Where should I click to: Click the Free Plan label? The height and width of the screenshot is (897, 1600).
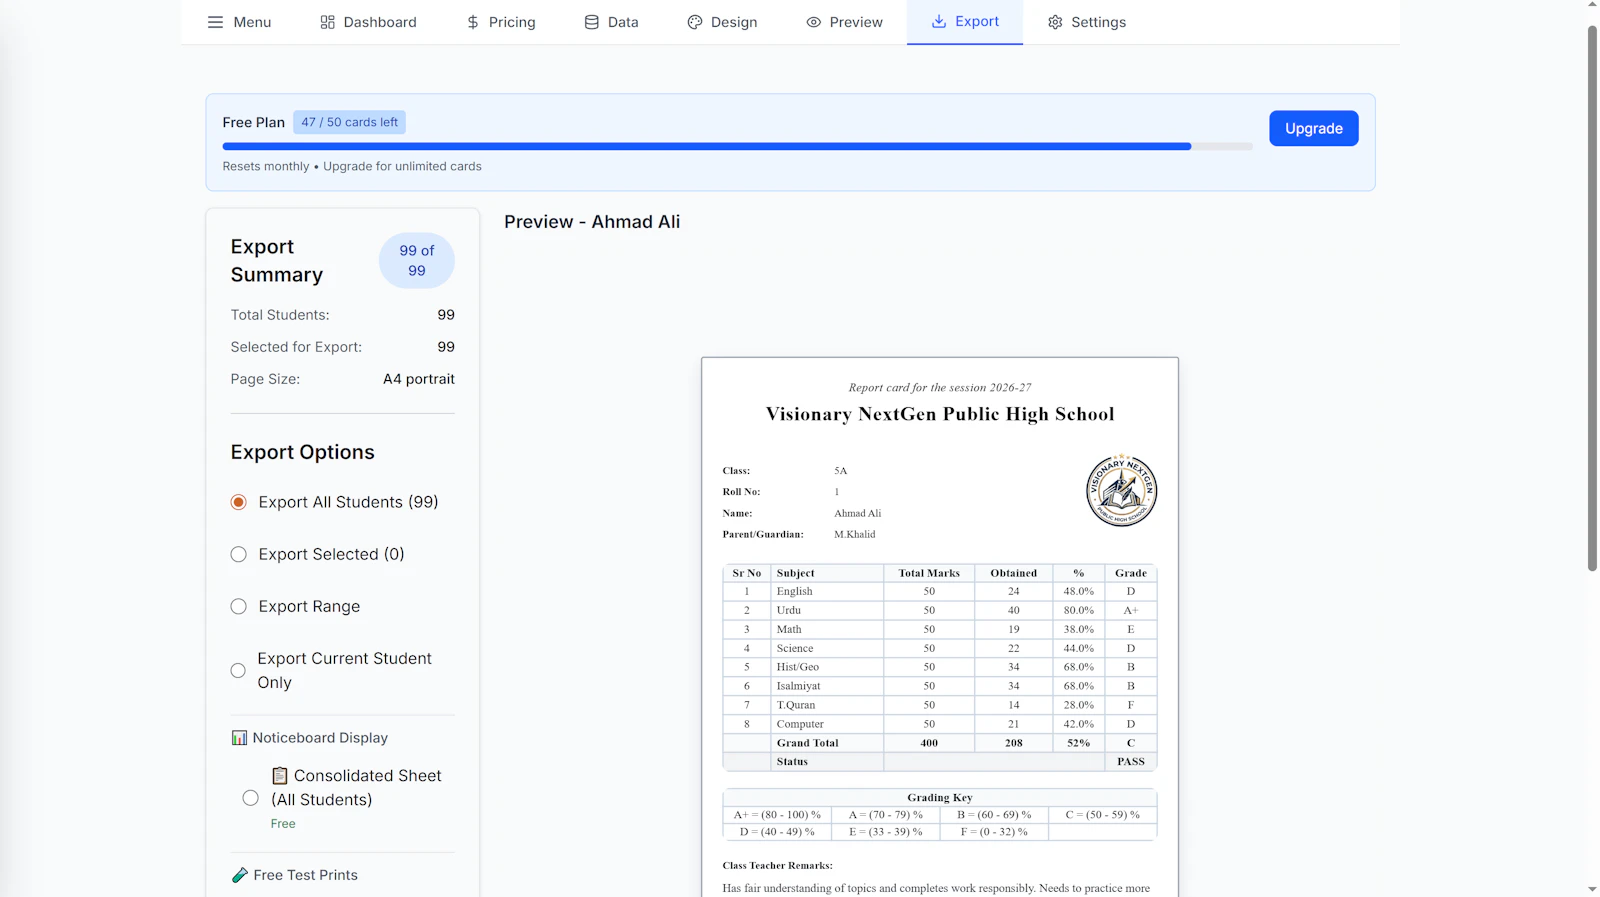(x=253, y=122)
